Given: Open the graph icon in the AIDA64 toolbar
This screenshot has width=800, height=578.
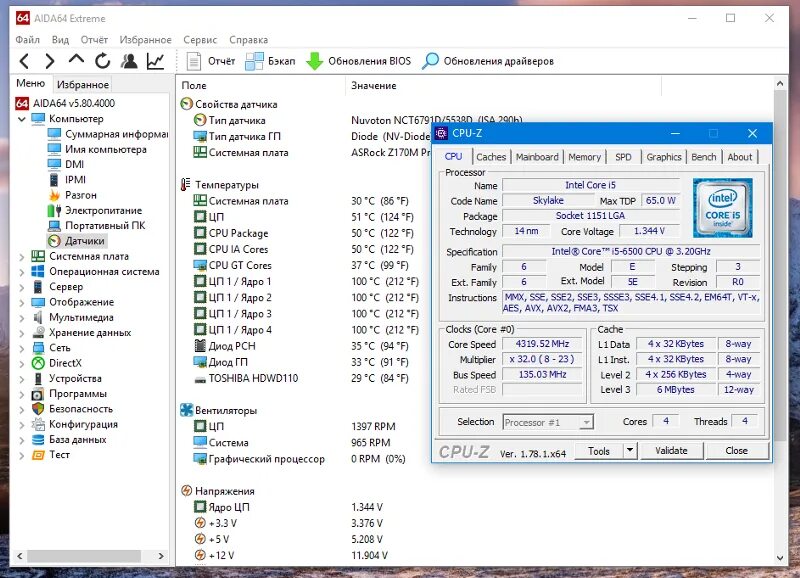Looking at the screenshot, I should [155, 61].
